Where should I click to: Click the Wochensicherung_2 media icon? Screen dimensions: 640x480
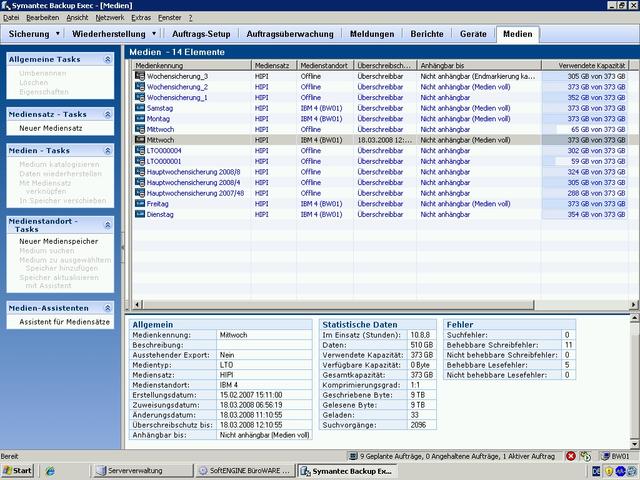140,87
